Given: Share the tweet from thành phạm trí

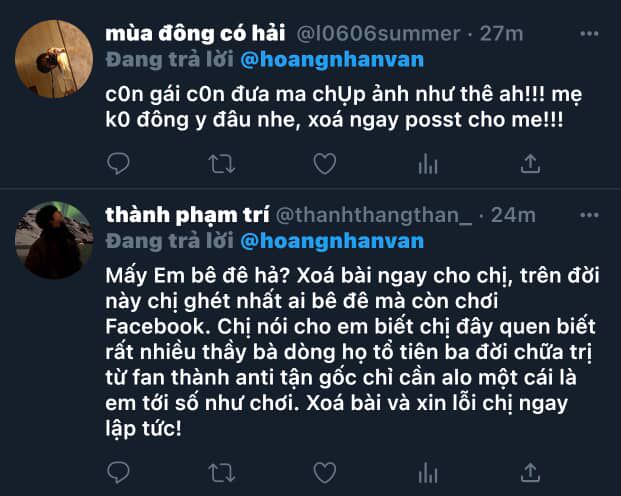Looking at the screenshot, I should [x=531, y=472].
